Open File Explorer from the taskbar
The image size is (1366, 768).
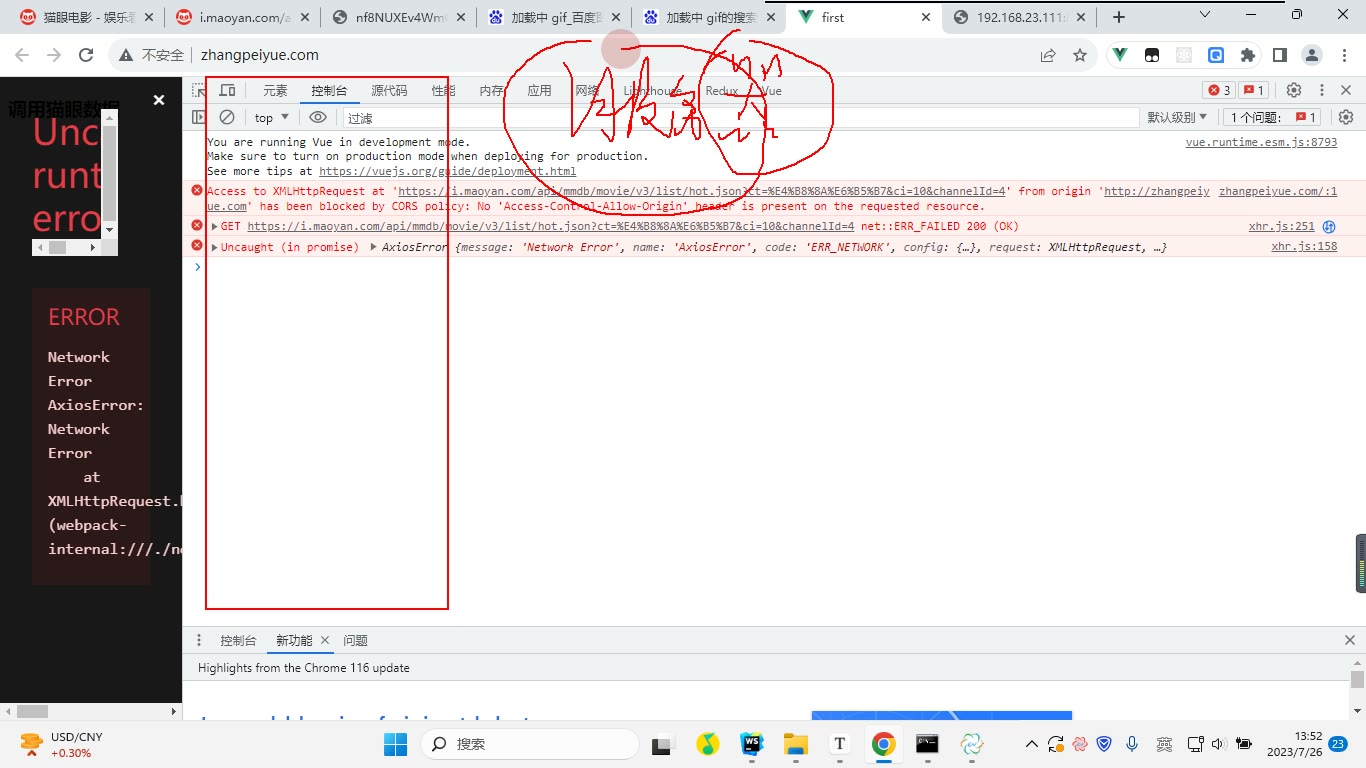point(795,744)
